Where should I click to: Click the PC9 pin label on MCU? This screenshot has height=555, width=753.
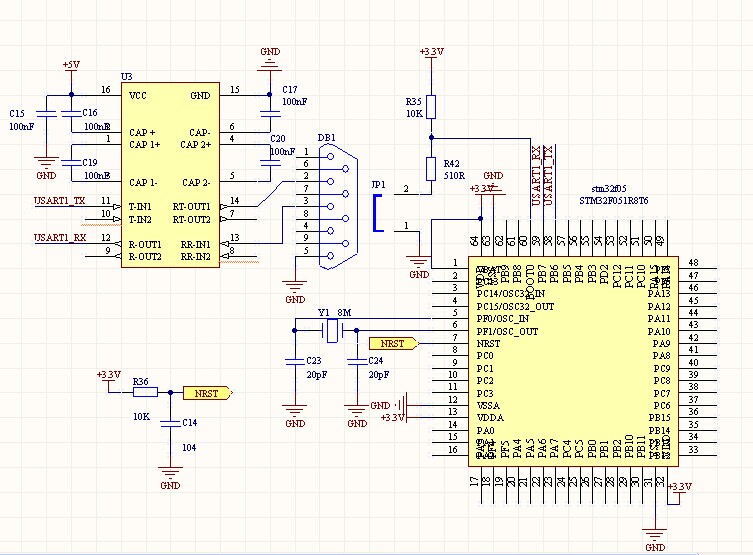(x=661, y=369)
